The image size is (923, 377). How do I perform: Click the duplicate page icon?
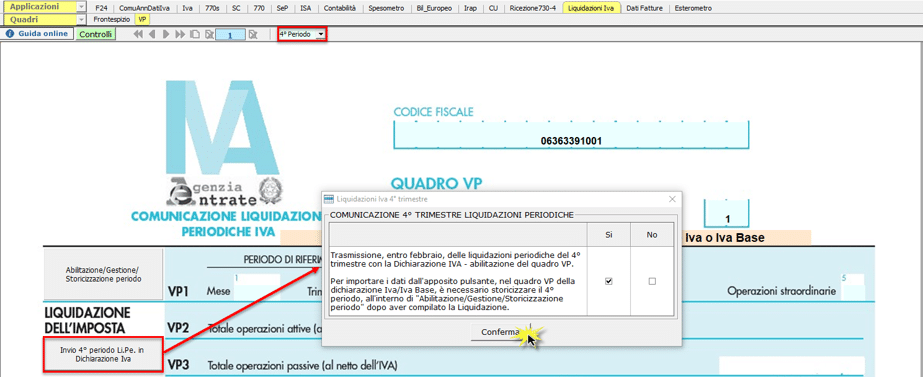click(x=194, y=35)
